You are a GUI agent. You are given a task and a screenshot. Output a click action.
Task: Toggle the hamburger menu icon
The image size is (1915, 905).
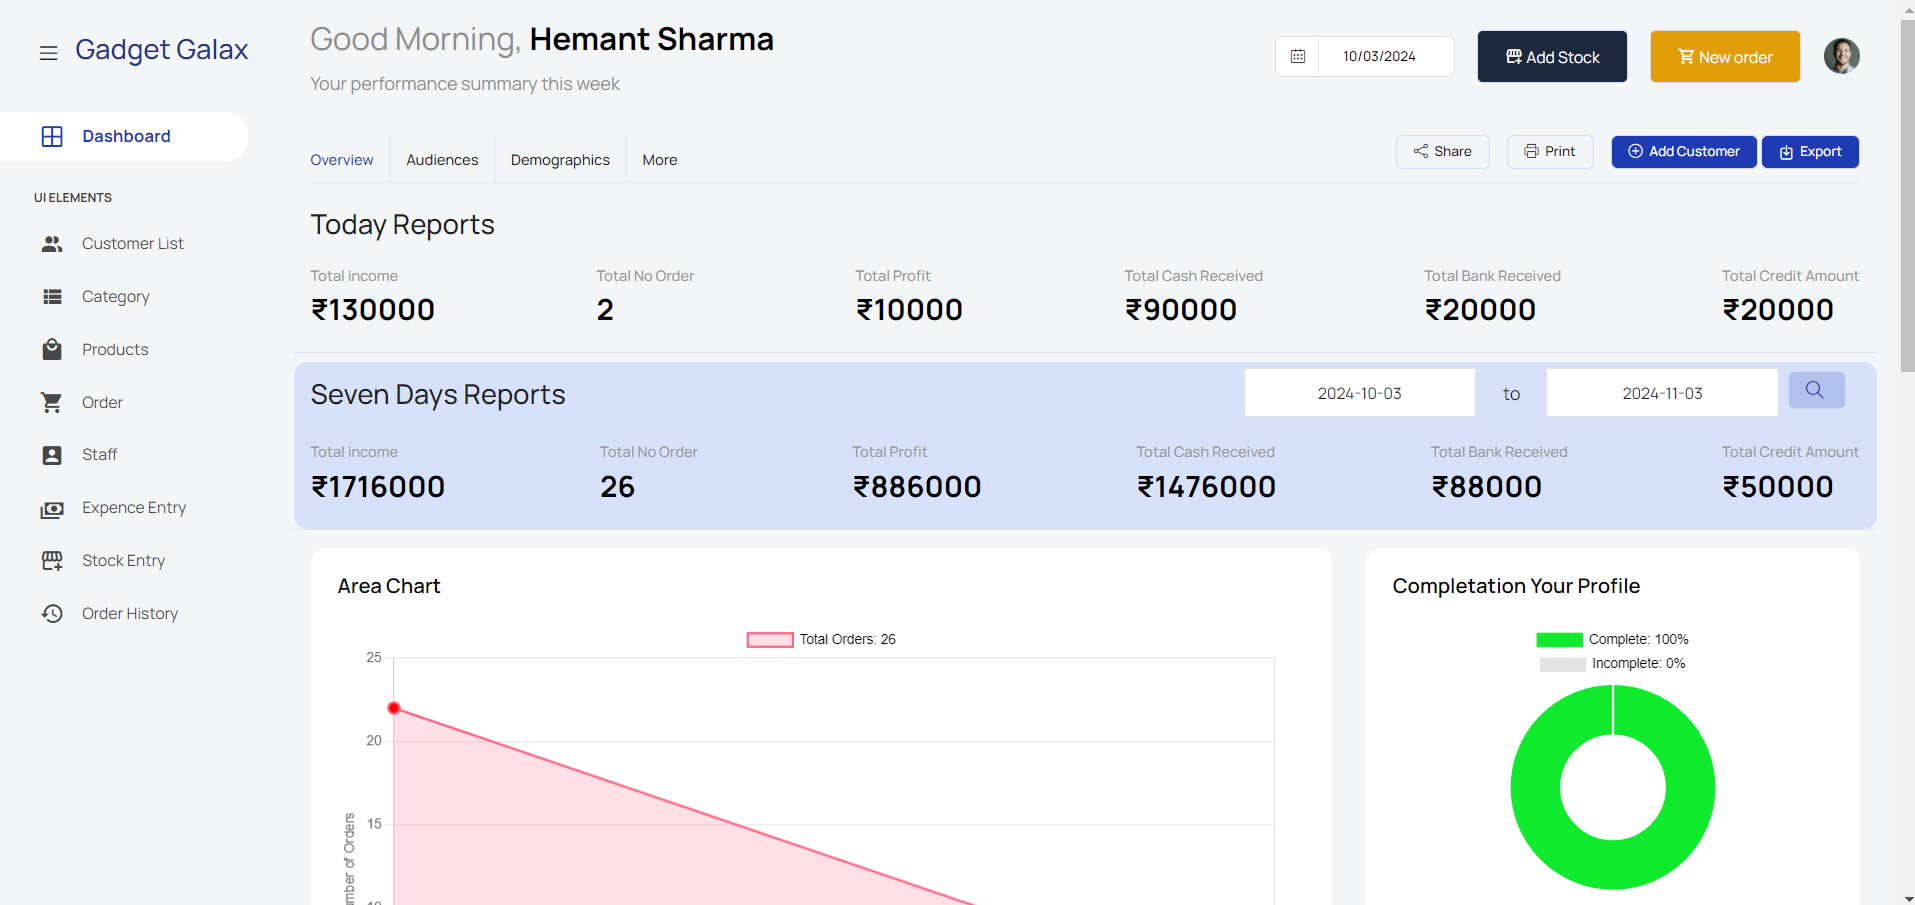coord(48,53)
